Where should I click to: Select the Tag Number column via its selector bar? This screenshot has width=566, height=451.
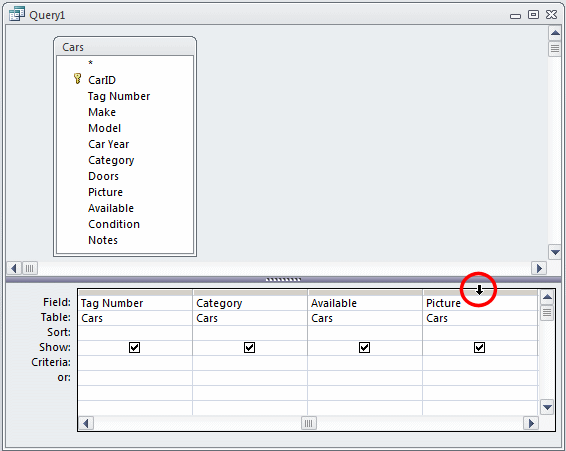[x=135, y=292]
